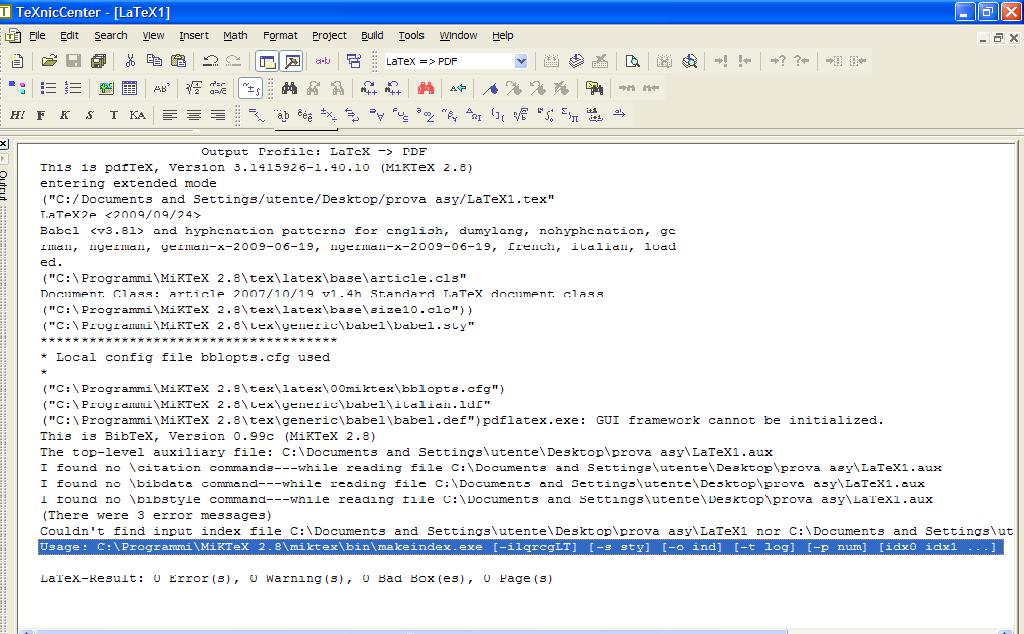Image resolution: width=1024 pixels, height=634 pixels.
Task: Toggle the output pane view button
Action: [290, 61]
